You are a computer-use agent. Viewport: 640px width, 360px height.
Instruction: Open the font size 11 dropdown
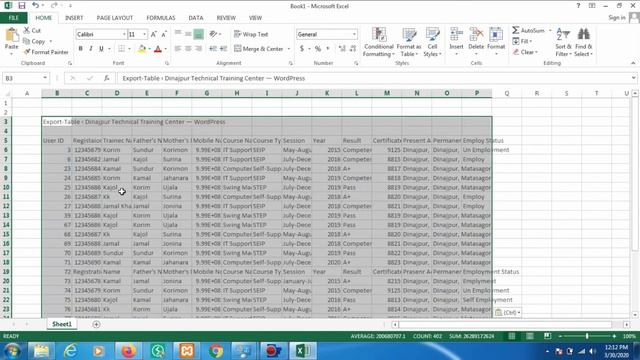(144, 34)
